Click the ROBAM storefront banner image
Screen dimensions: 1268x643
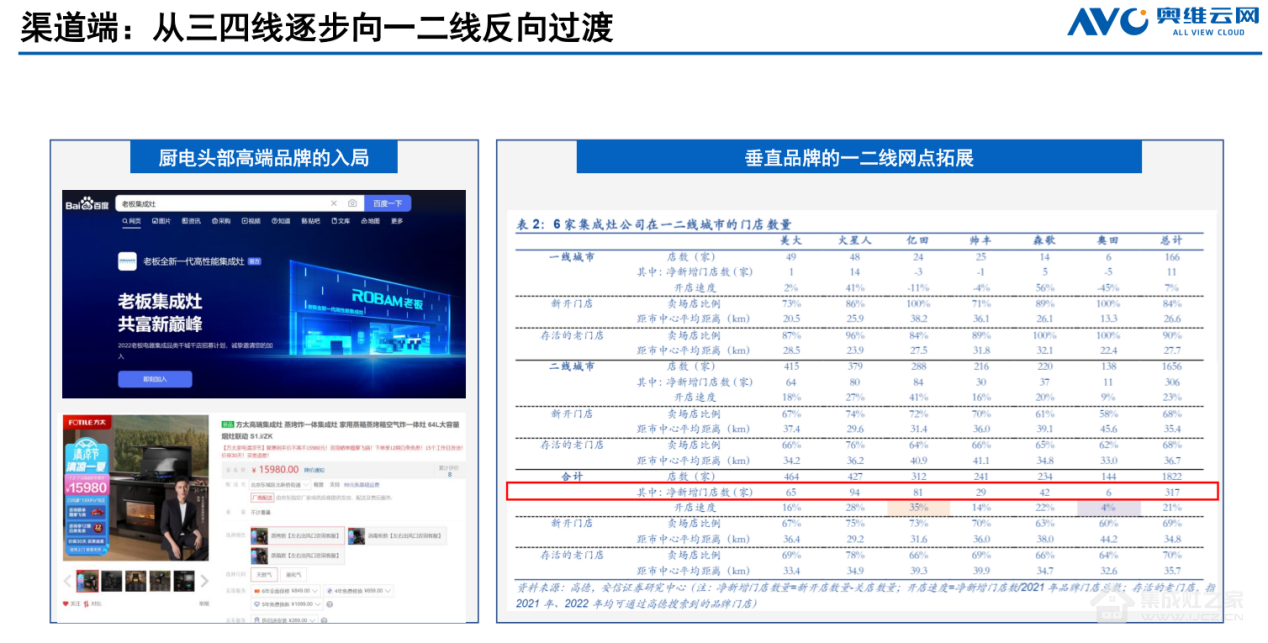click(x=370, y=308)
